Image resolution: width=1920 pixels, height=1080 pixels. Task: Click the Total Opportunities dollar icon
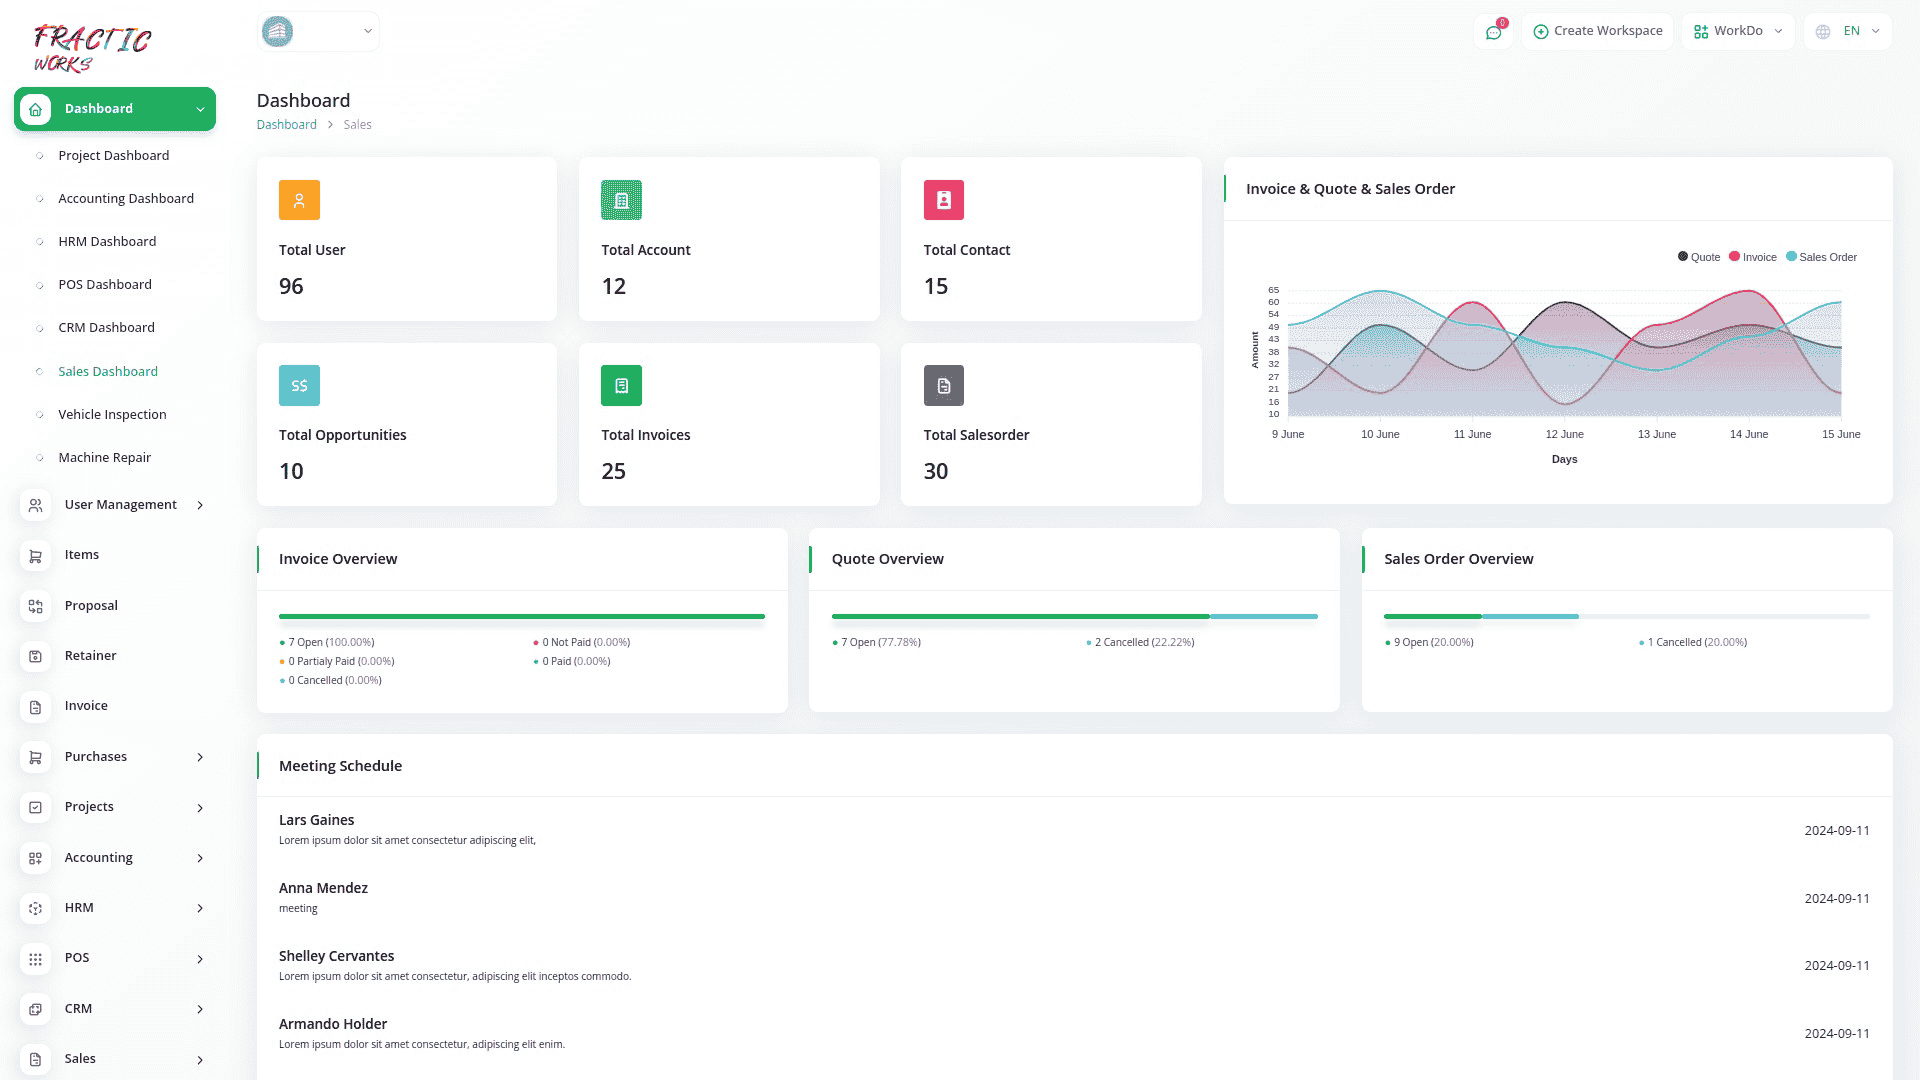click(299, 386)
